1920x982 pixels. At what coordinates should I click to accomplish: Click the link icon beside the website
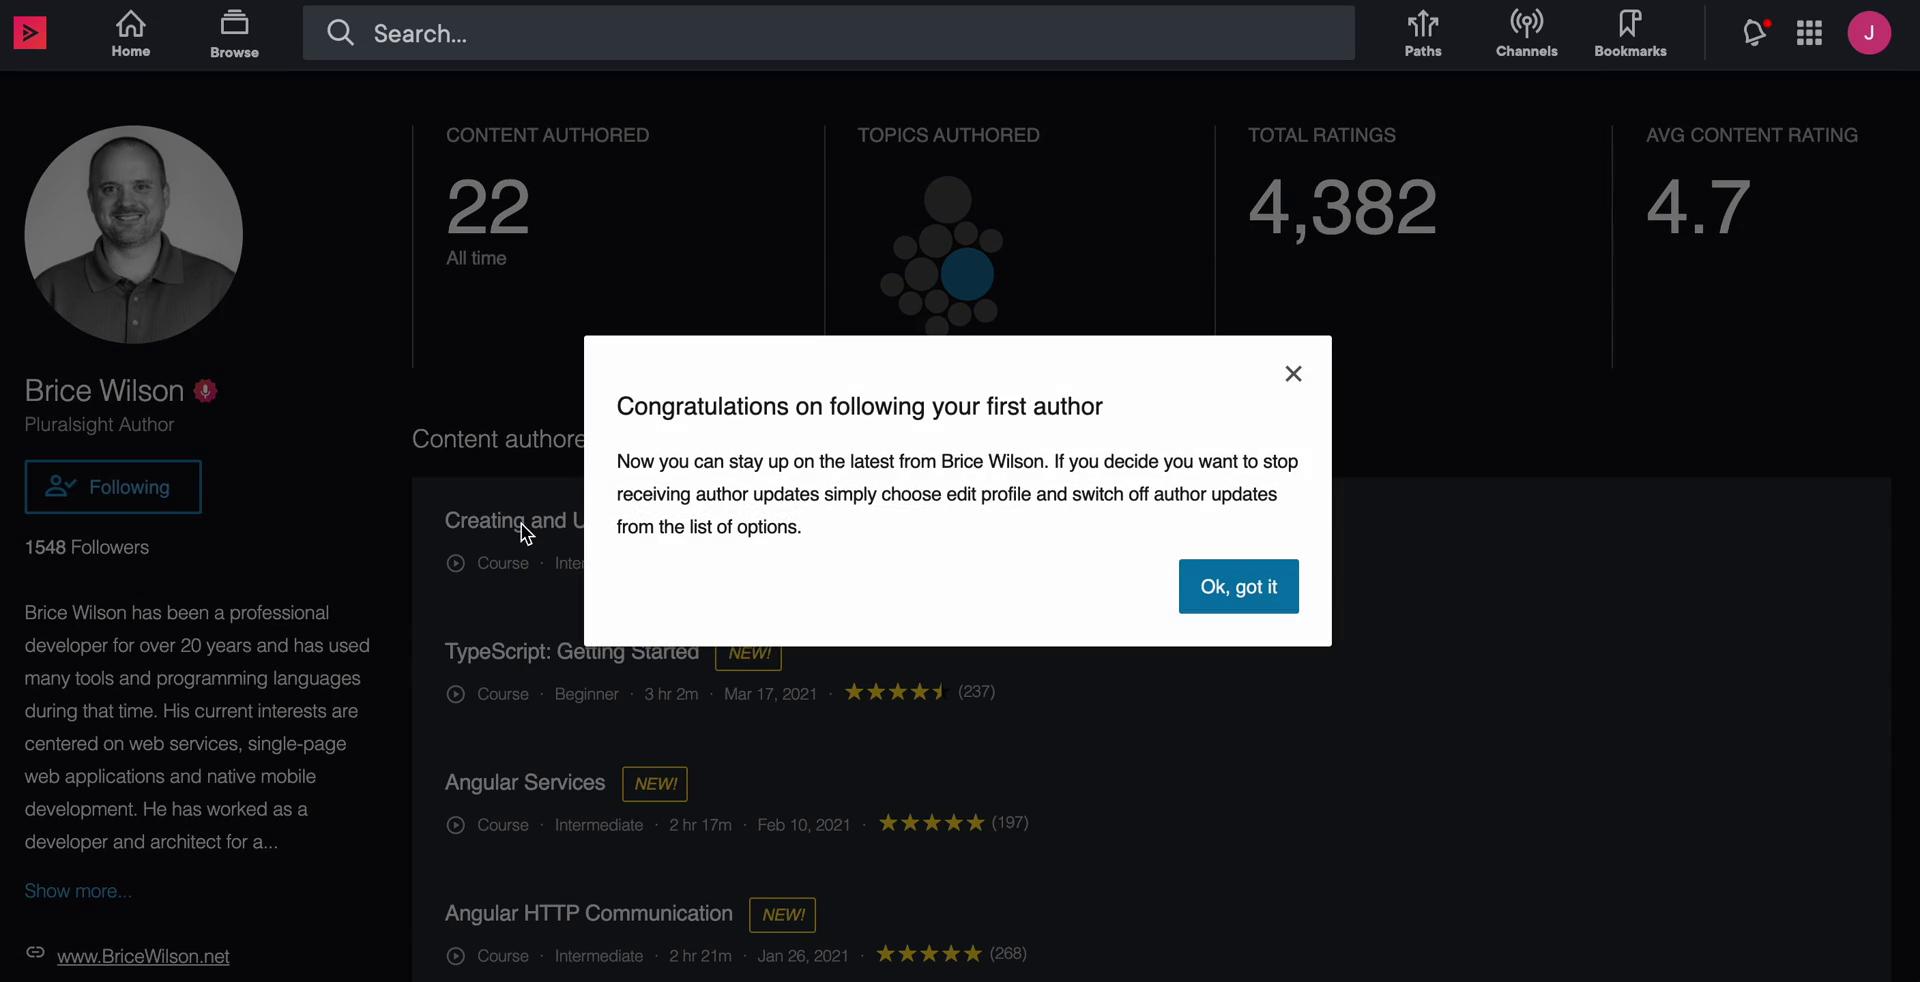[x=35, y=953]
